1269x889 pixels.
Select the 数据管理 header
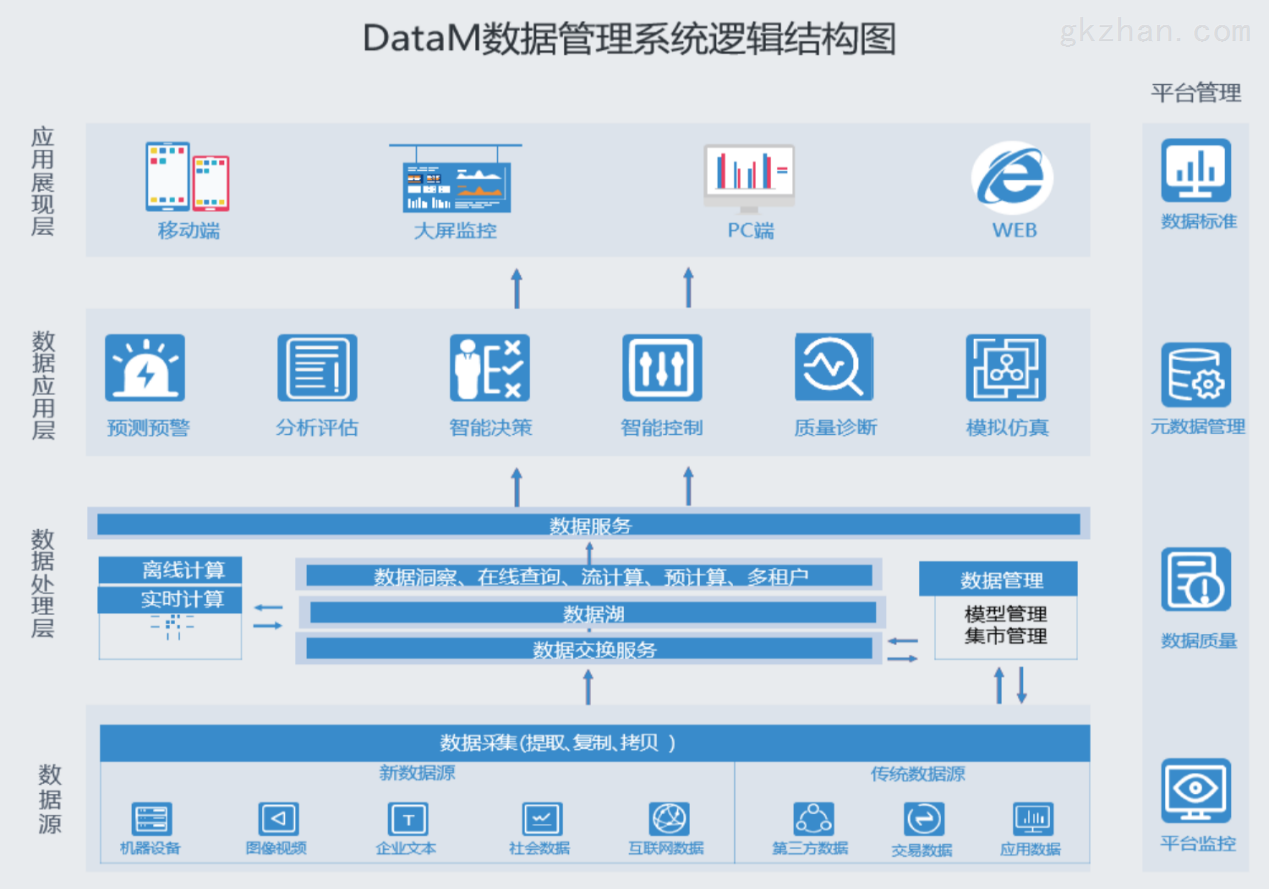coord(1004,579)
